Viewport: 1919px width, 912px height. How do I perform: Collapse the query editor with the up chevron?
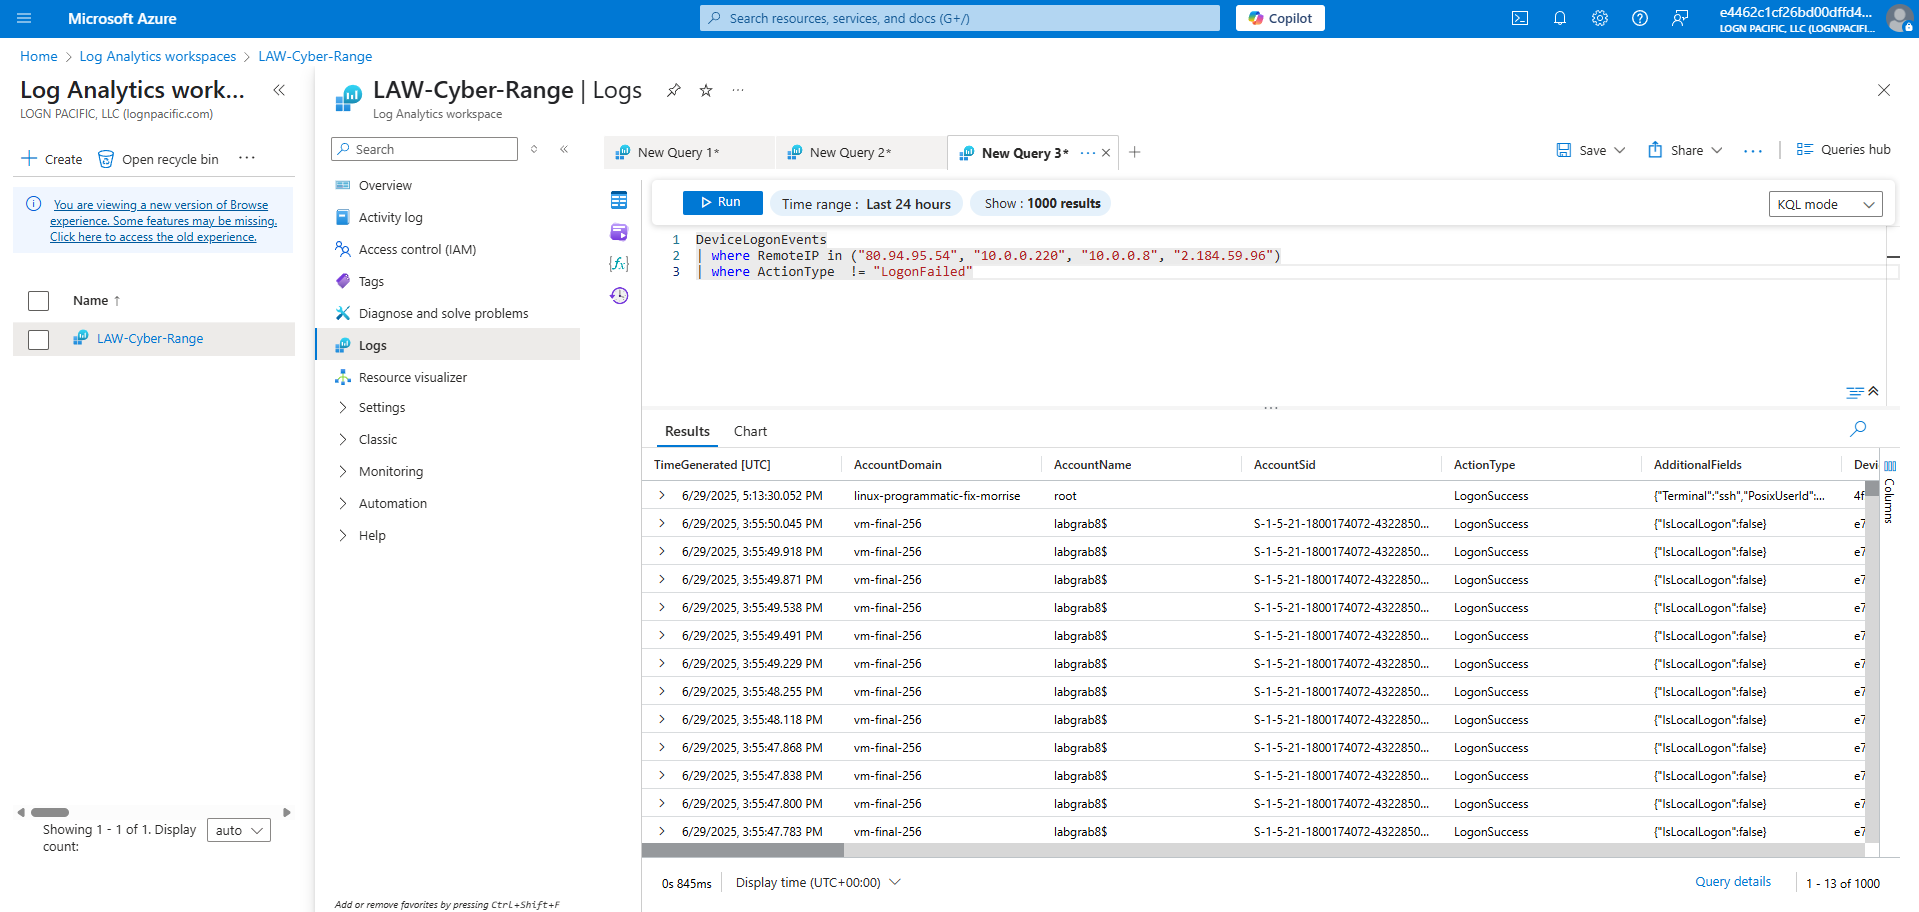pos(1873,391)
